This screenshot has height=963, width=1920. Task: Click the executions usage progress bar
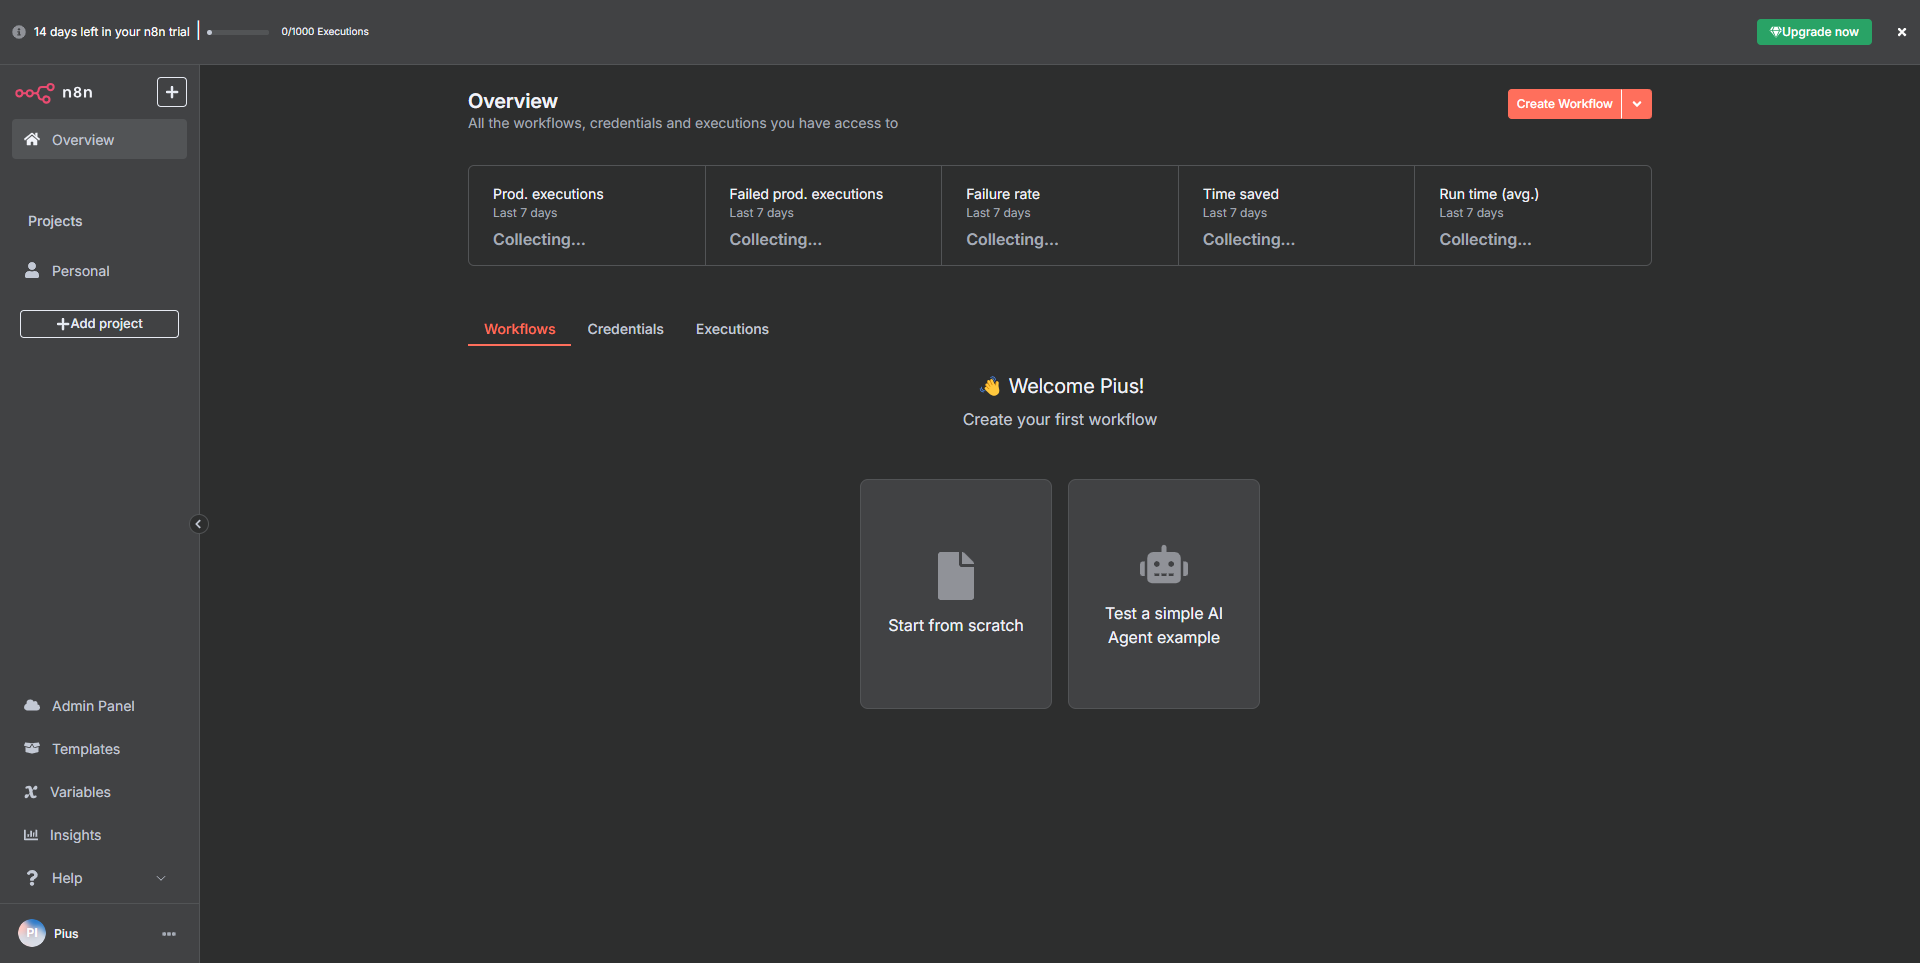coord(238,32)
